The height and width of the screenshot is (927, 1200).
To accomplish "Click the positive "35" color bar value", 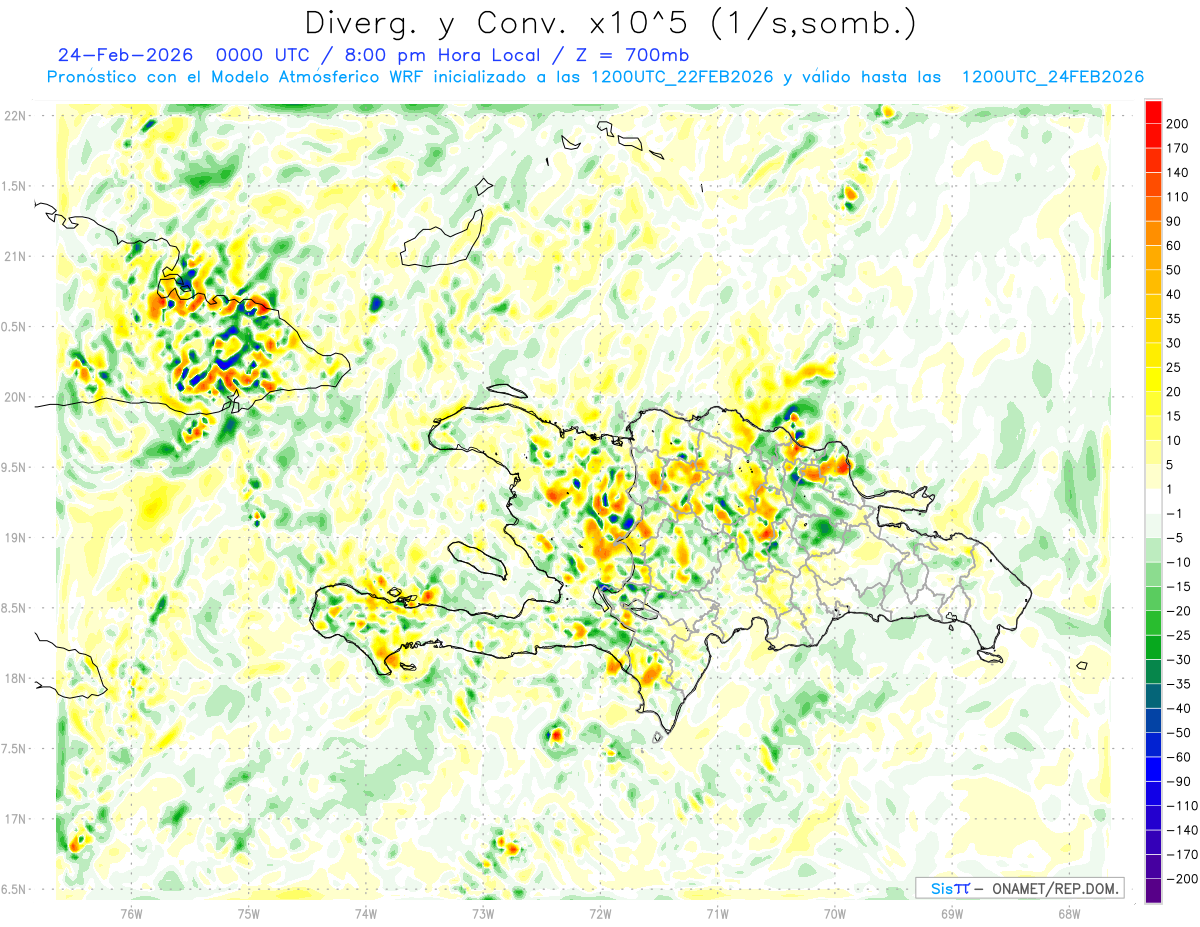I will point(1174,319).
